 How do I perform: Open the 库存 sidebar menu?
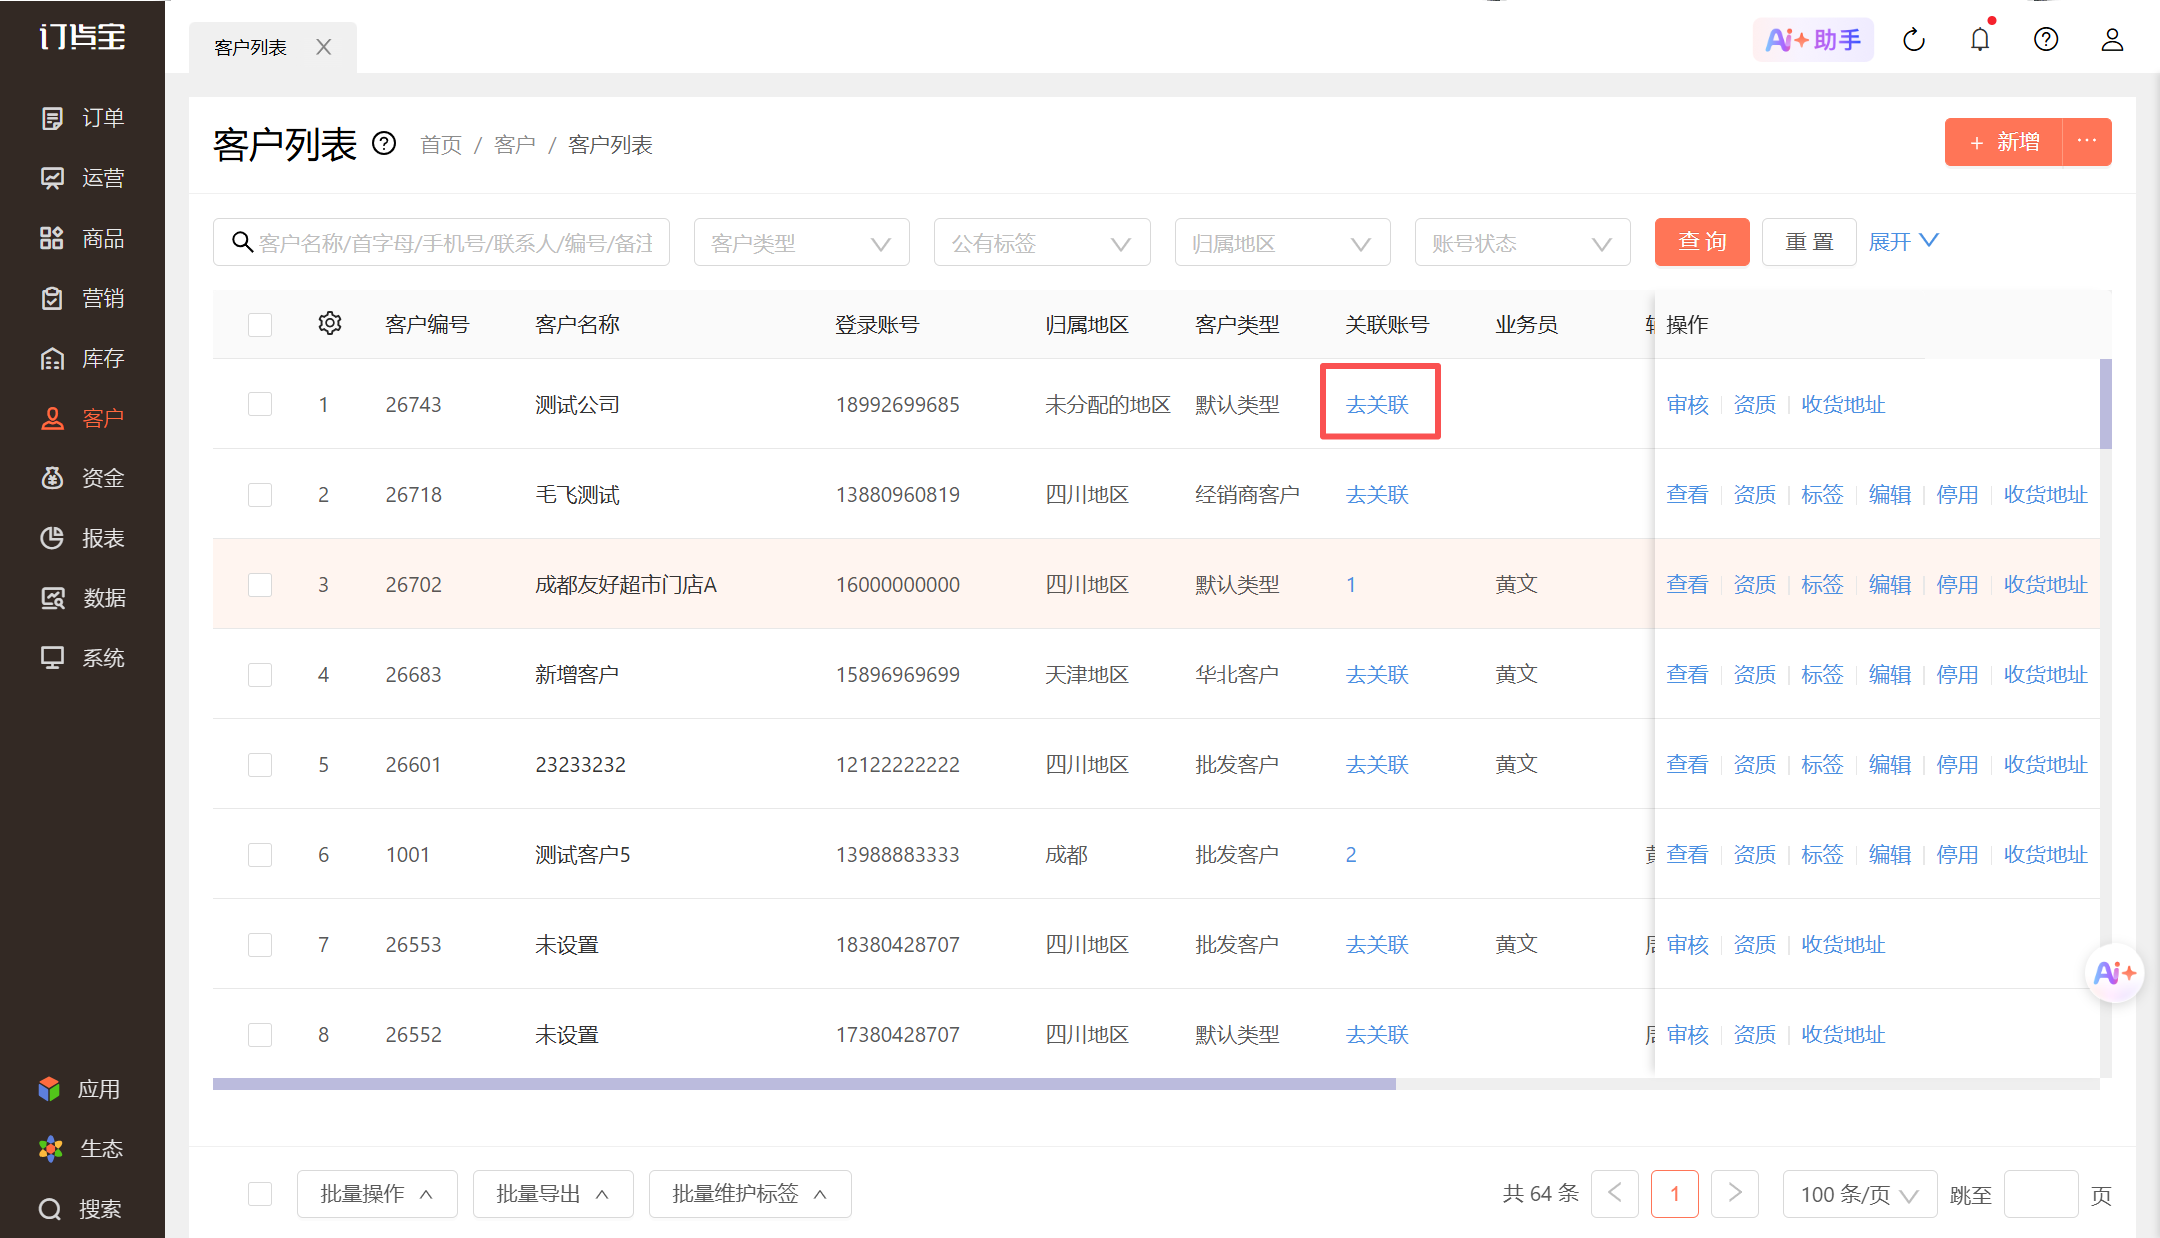82,358
